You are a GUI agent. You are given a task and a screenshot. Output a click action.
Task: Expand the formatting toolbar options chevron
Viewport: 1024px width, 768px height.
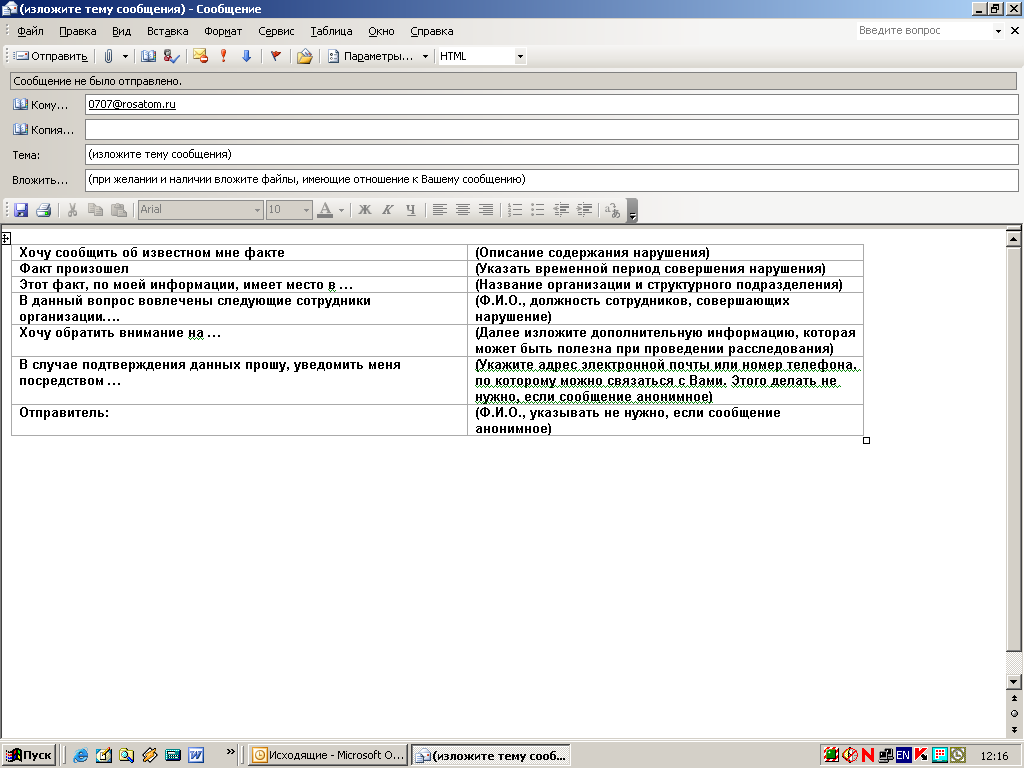click(632, 210)
